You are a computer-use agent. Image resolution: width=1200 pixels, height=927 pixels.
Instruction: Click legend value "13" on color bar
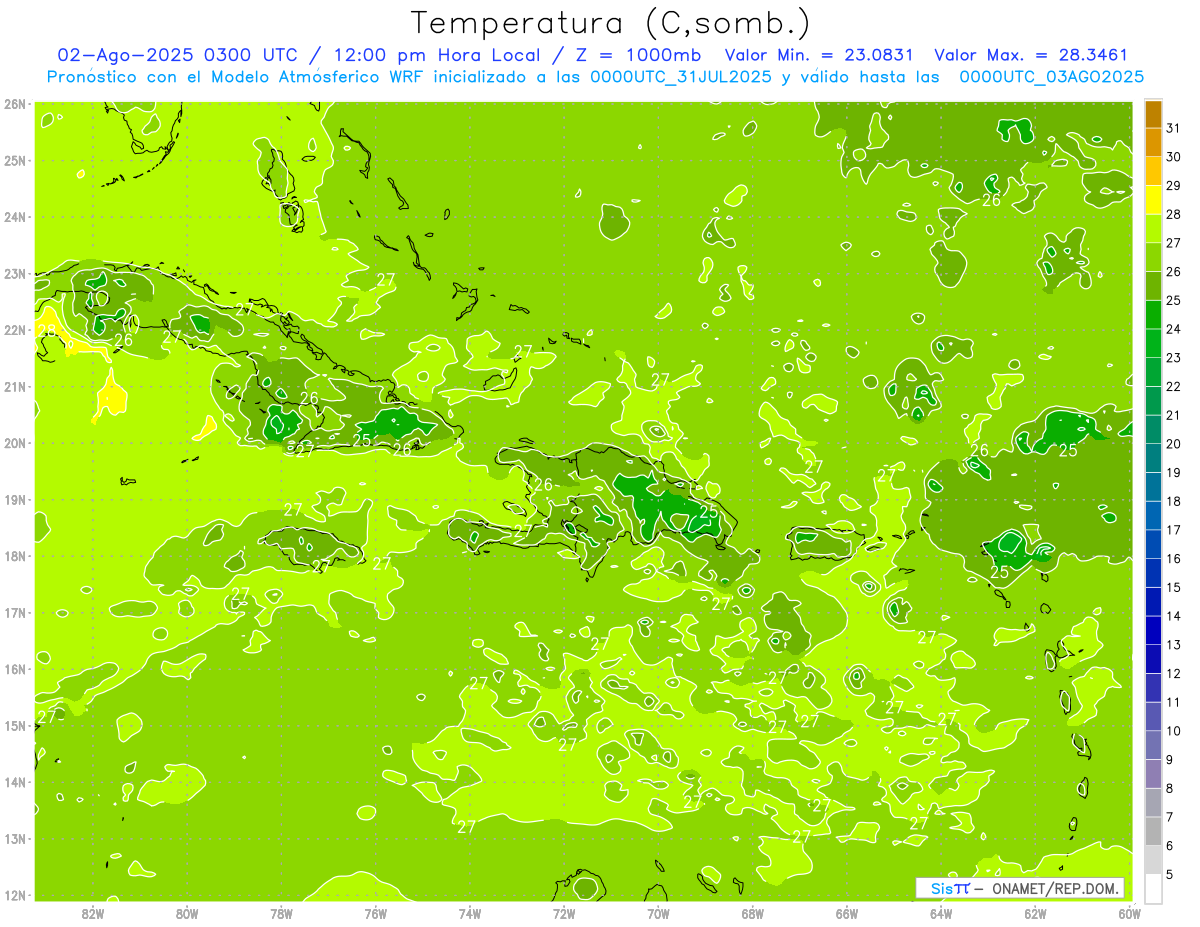tap(1174, 645)
